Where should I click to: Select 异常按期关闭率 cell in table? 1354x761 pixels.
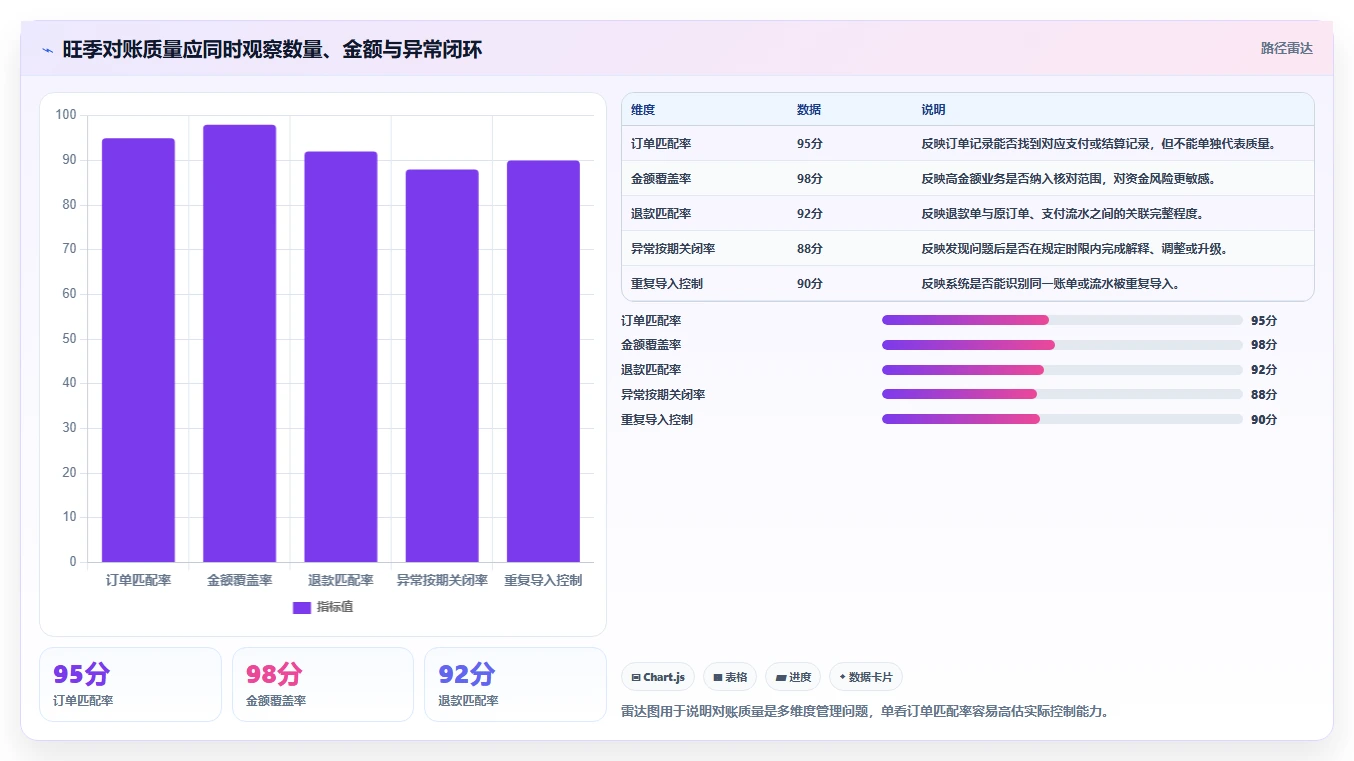[673, 249]
